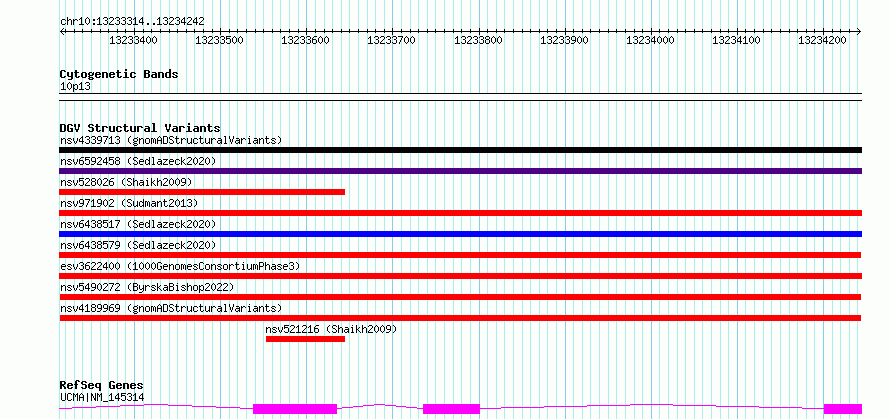This screenshot has height=419, width=890.
Task: Click the red nsv4189969 variant bar
Action: coord(460,318)
